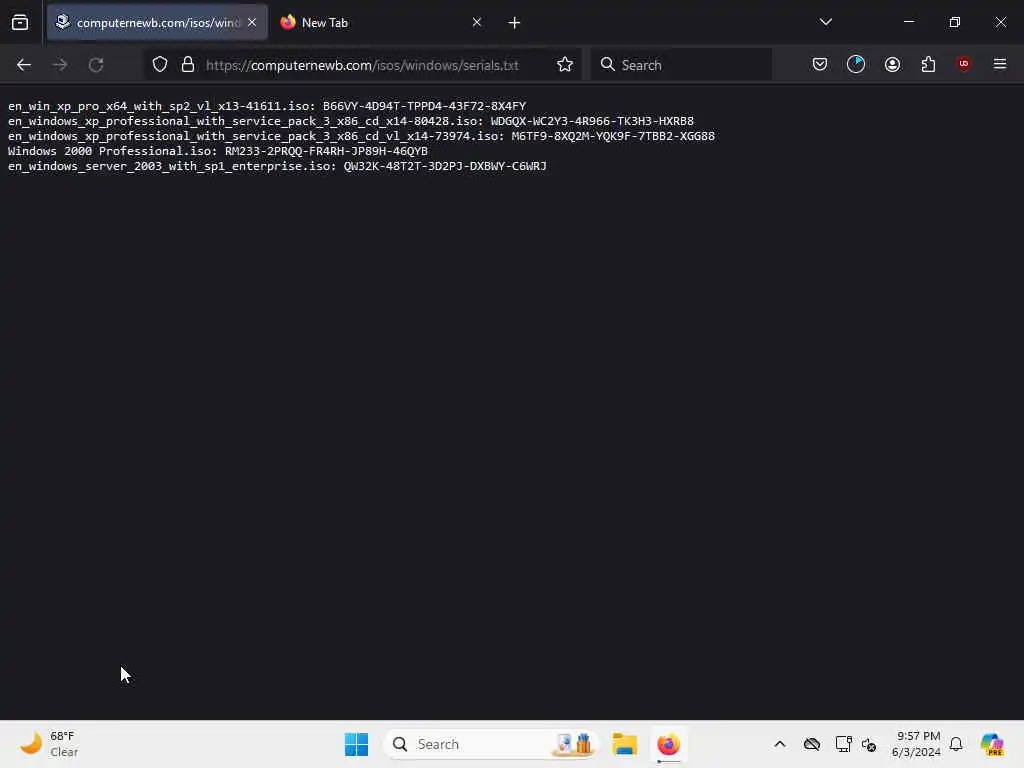Image resolution: width=1024 pixels, height=768 pixels.
Task: Restore down the Firefox window
Action: pyautogui.click(x=955, y=22)
